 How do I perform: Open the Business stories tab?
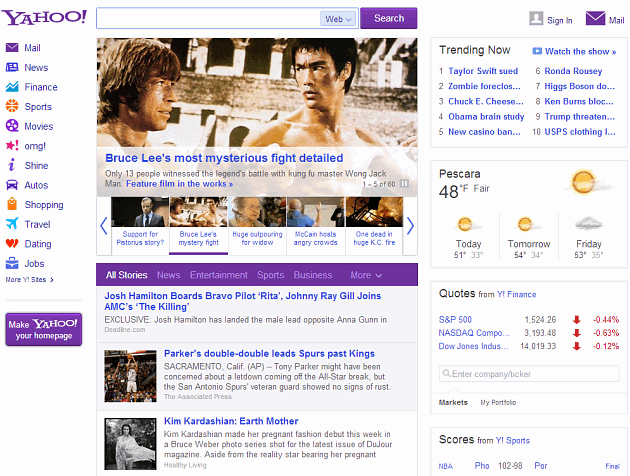coord(313,275)
